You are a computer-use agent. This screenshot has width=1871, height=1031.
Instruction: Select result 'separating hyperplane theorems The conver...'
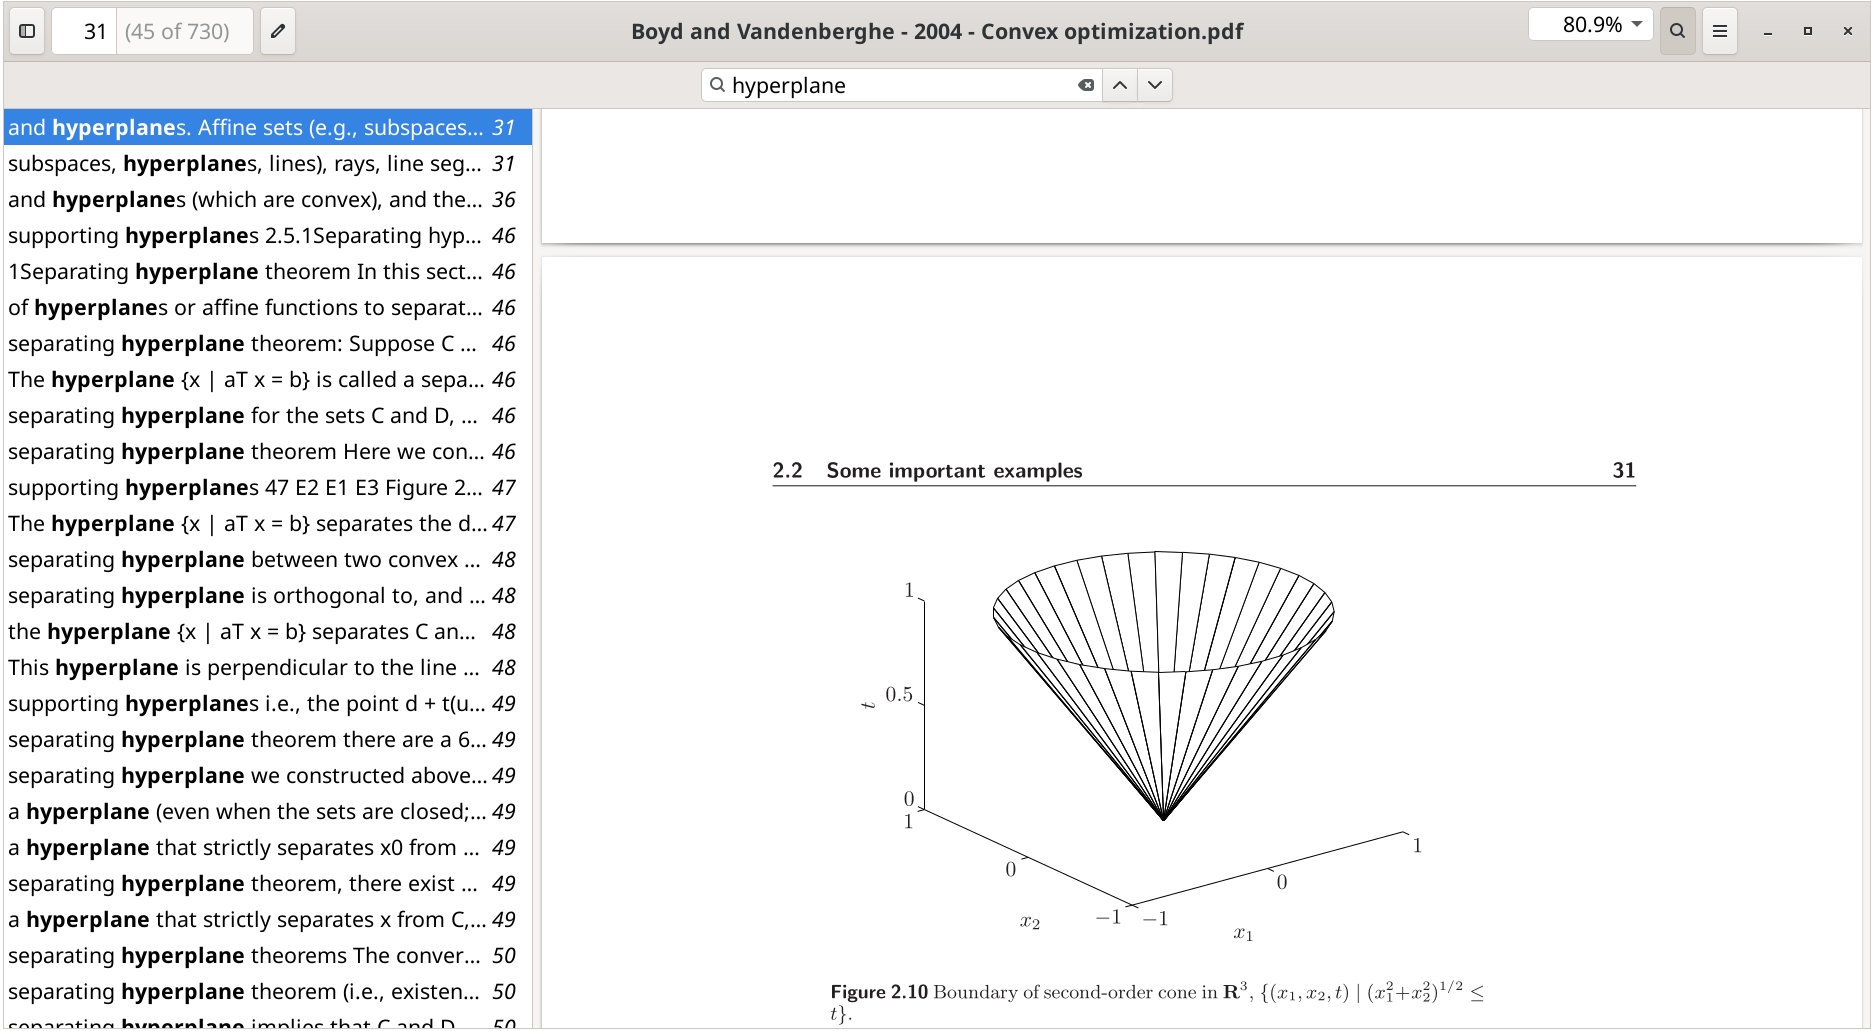(x=267, y=956)
